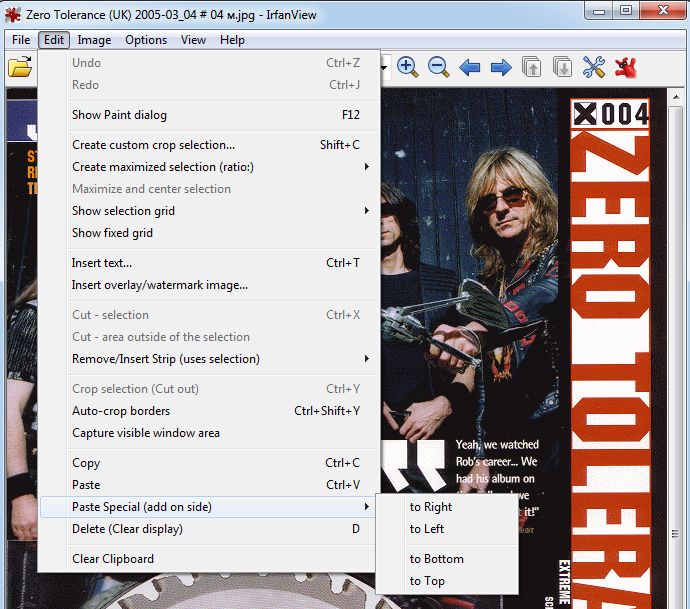Open settings with the wrench icon
Viewport: 690px width, 609px height.
pyautogui.click(x=594, y=67)
